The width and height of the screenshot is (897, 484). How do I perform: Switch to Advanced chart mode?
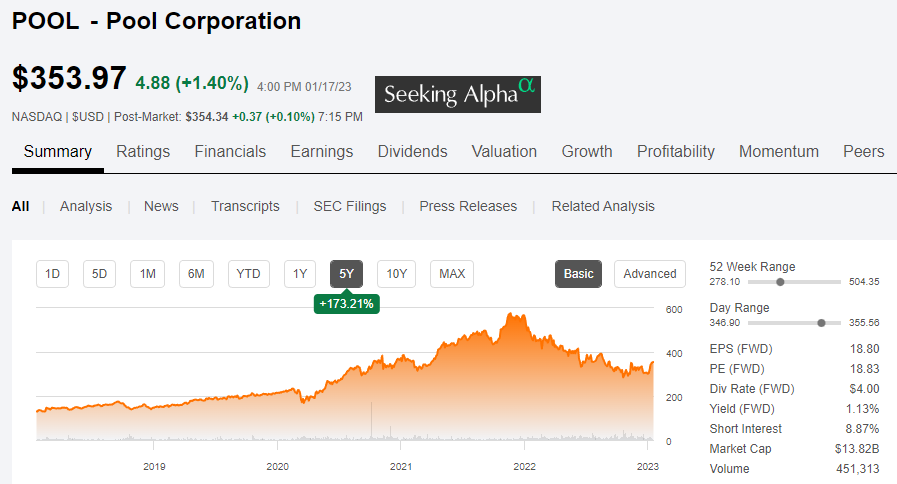pos(650,274)
